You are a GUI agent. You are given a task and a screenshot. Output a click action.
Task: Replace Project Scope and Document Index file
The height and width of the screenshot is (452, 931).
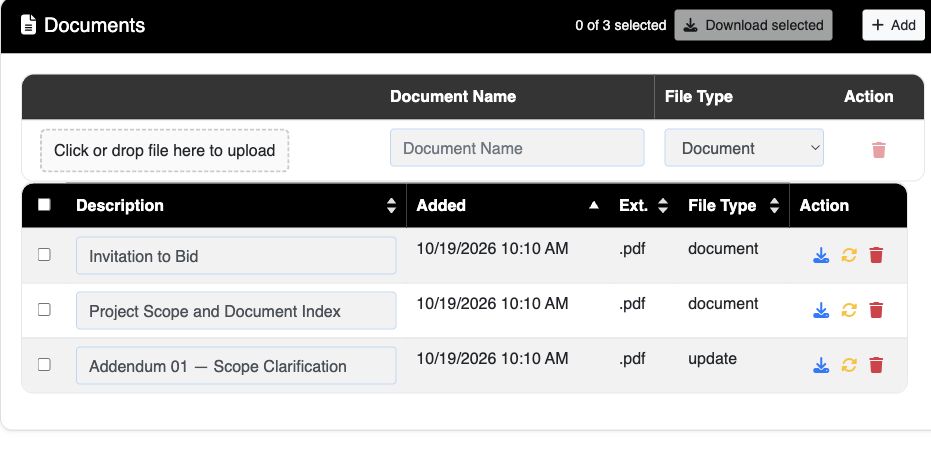(x=849, y=310)
